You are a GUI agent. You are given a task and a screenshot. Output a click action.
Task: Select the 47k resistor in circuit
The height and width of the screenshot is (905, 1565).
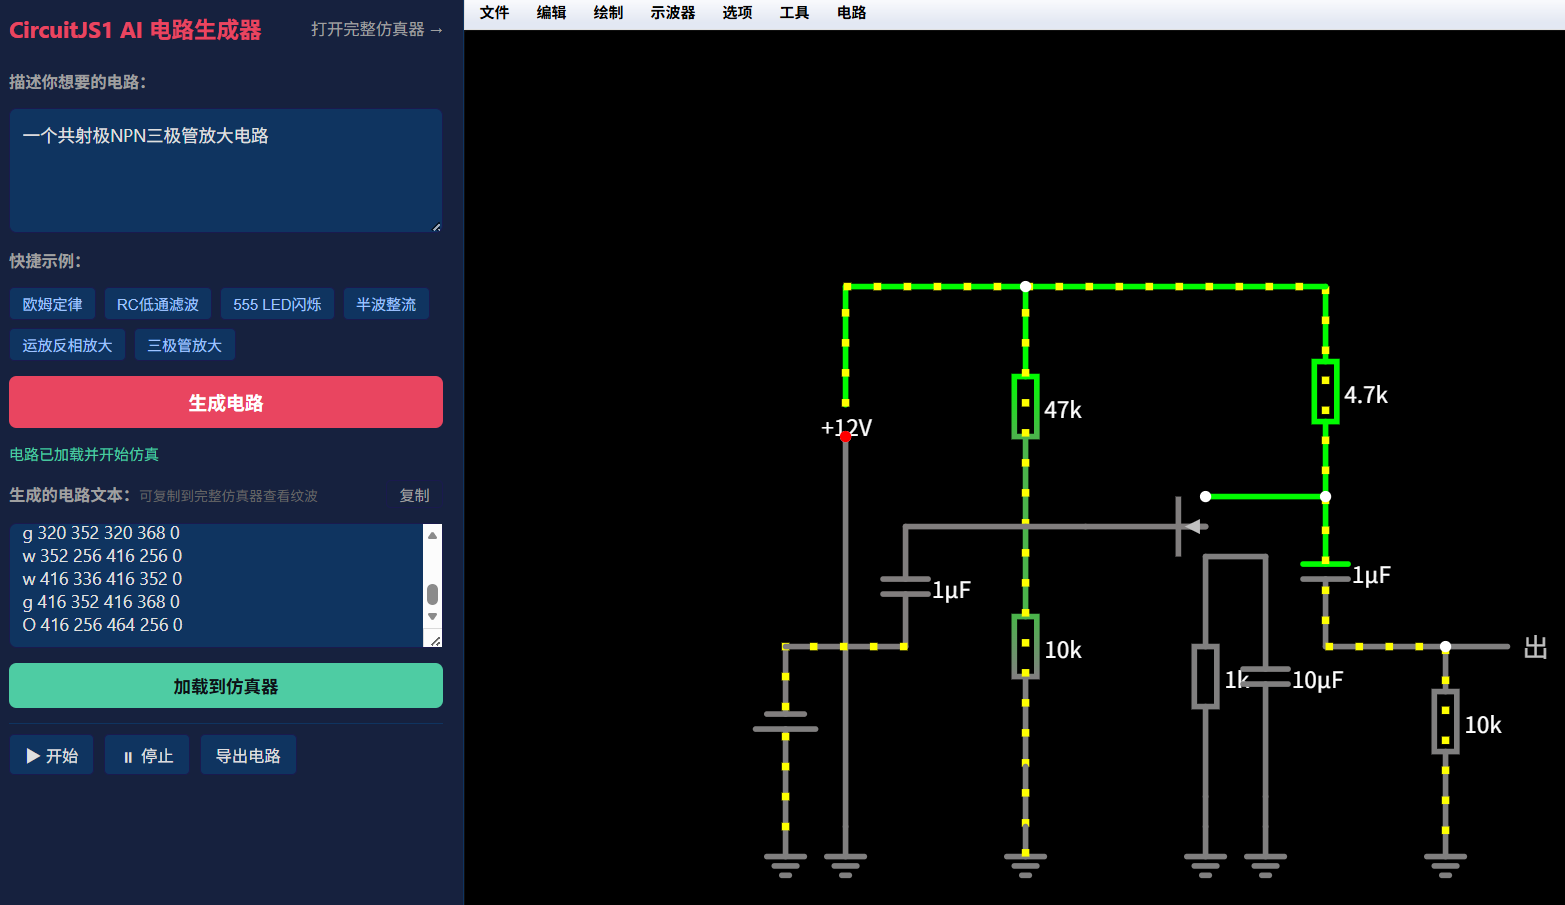point(1025,406)
